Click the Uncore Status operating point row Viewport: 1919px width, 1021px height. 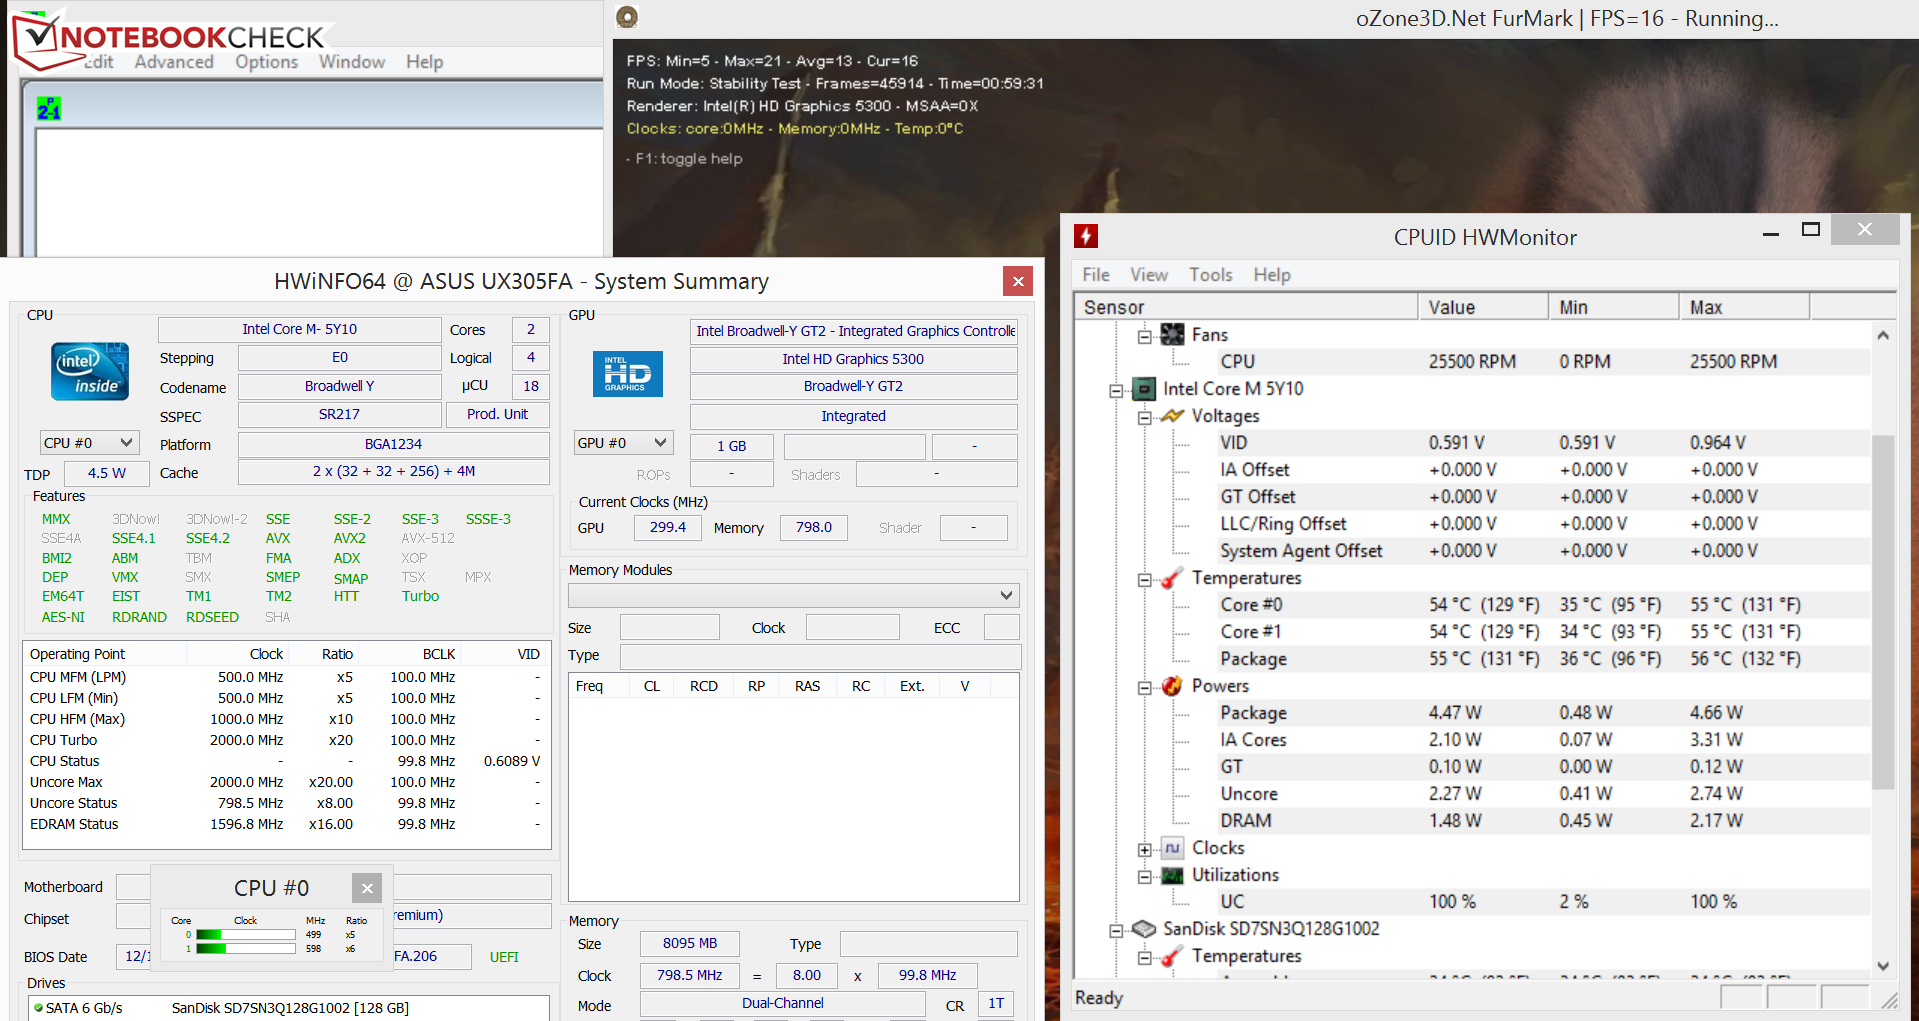286,803
